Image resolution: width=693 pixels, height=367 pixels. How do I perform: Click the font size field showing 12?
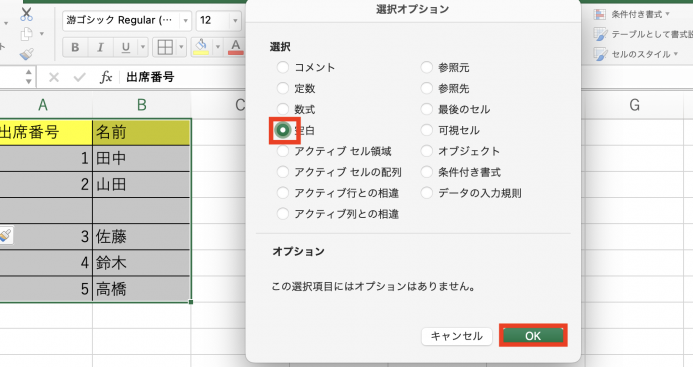(212, 20)
